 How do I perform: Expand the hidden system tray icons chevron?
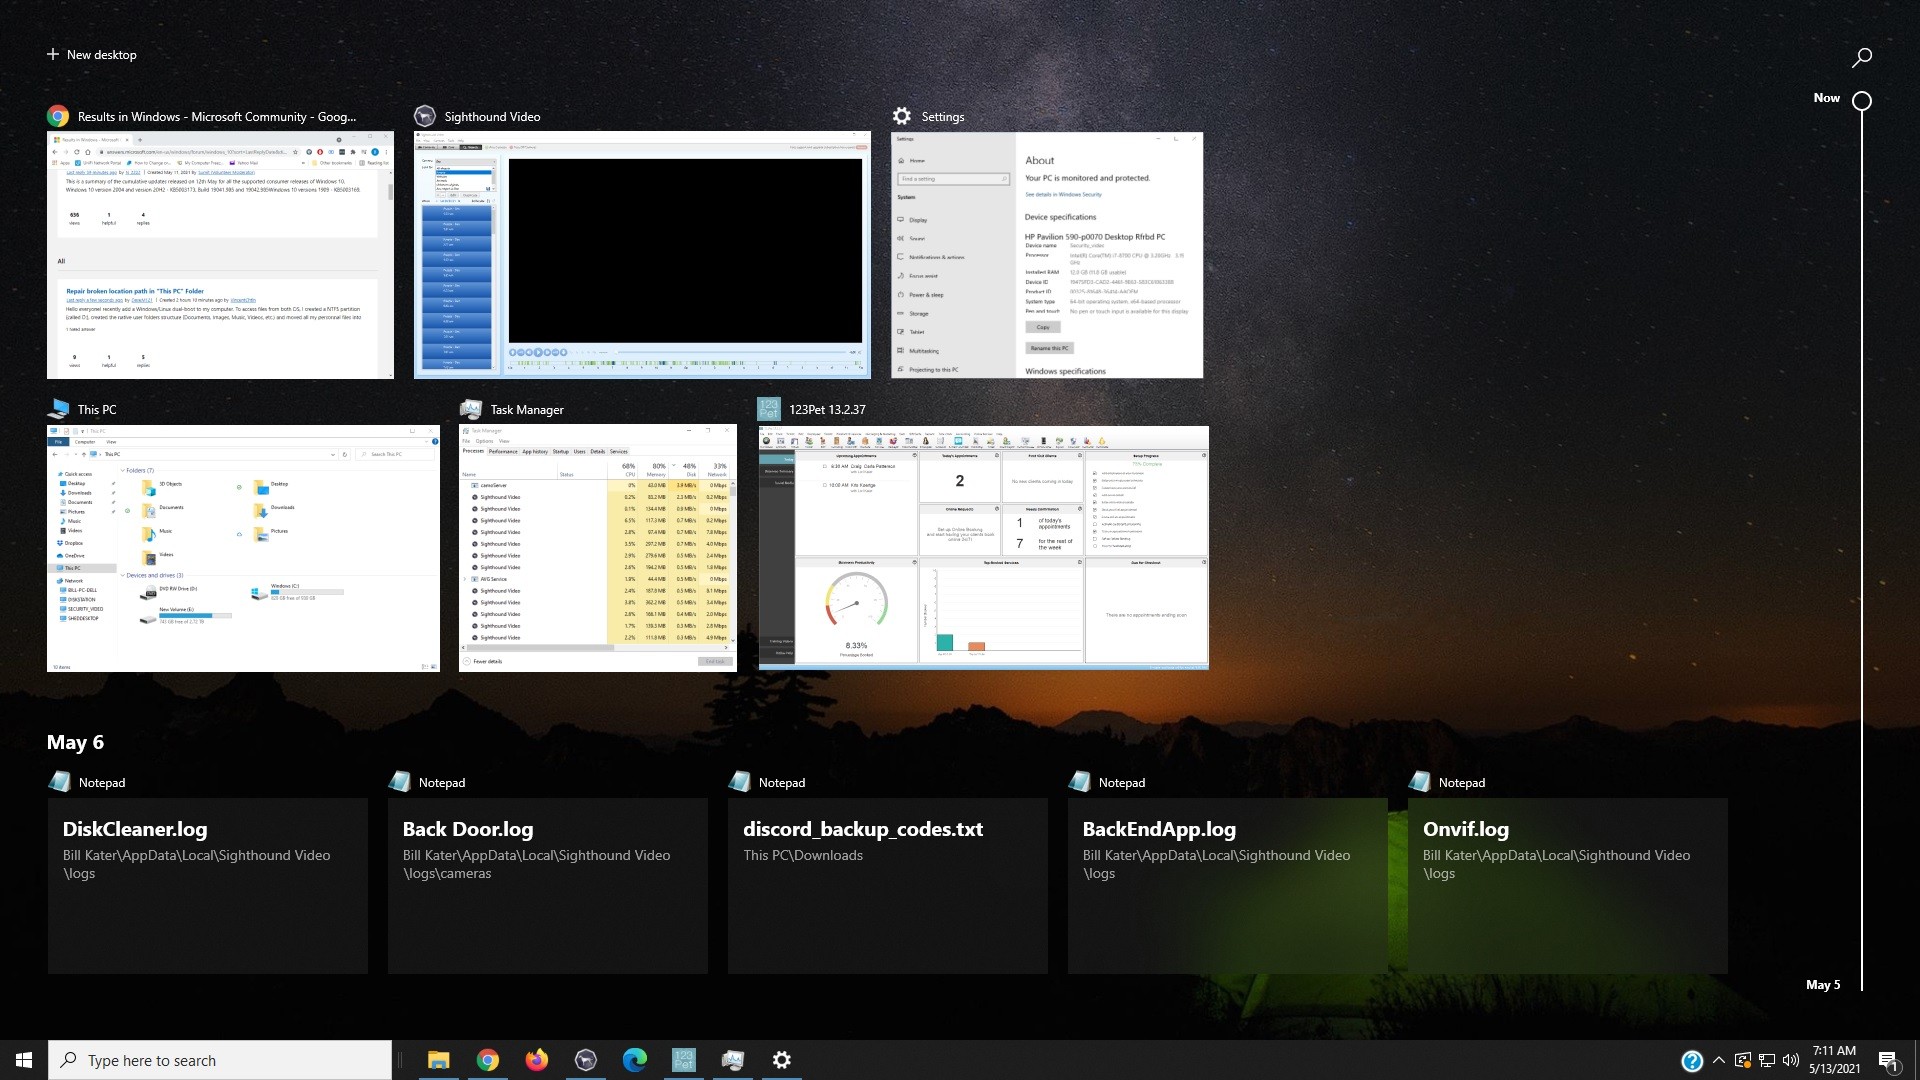pyautogui.click(x=1718, y=1060)
